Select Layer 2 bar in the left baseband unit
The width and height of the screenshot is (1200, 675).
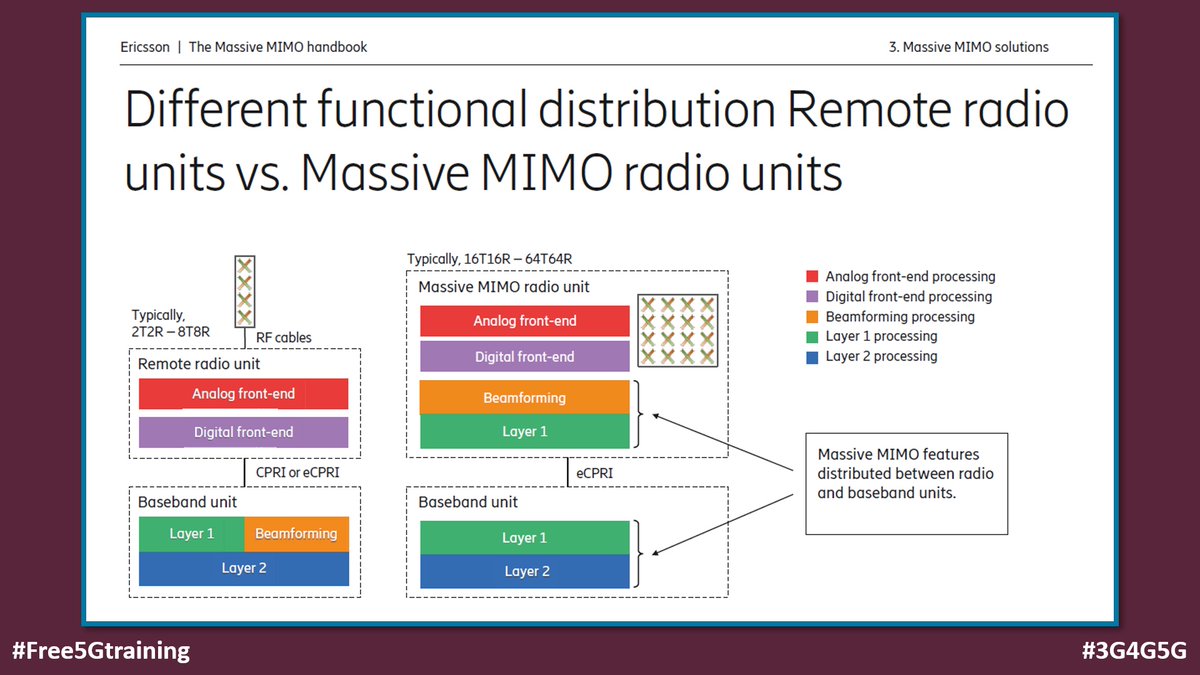pyautogui.click(x=244, y=568)
